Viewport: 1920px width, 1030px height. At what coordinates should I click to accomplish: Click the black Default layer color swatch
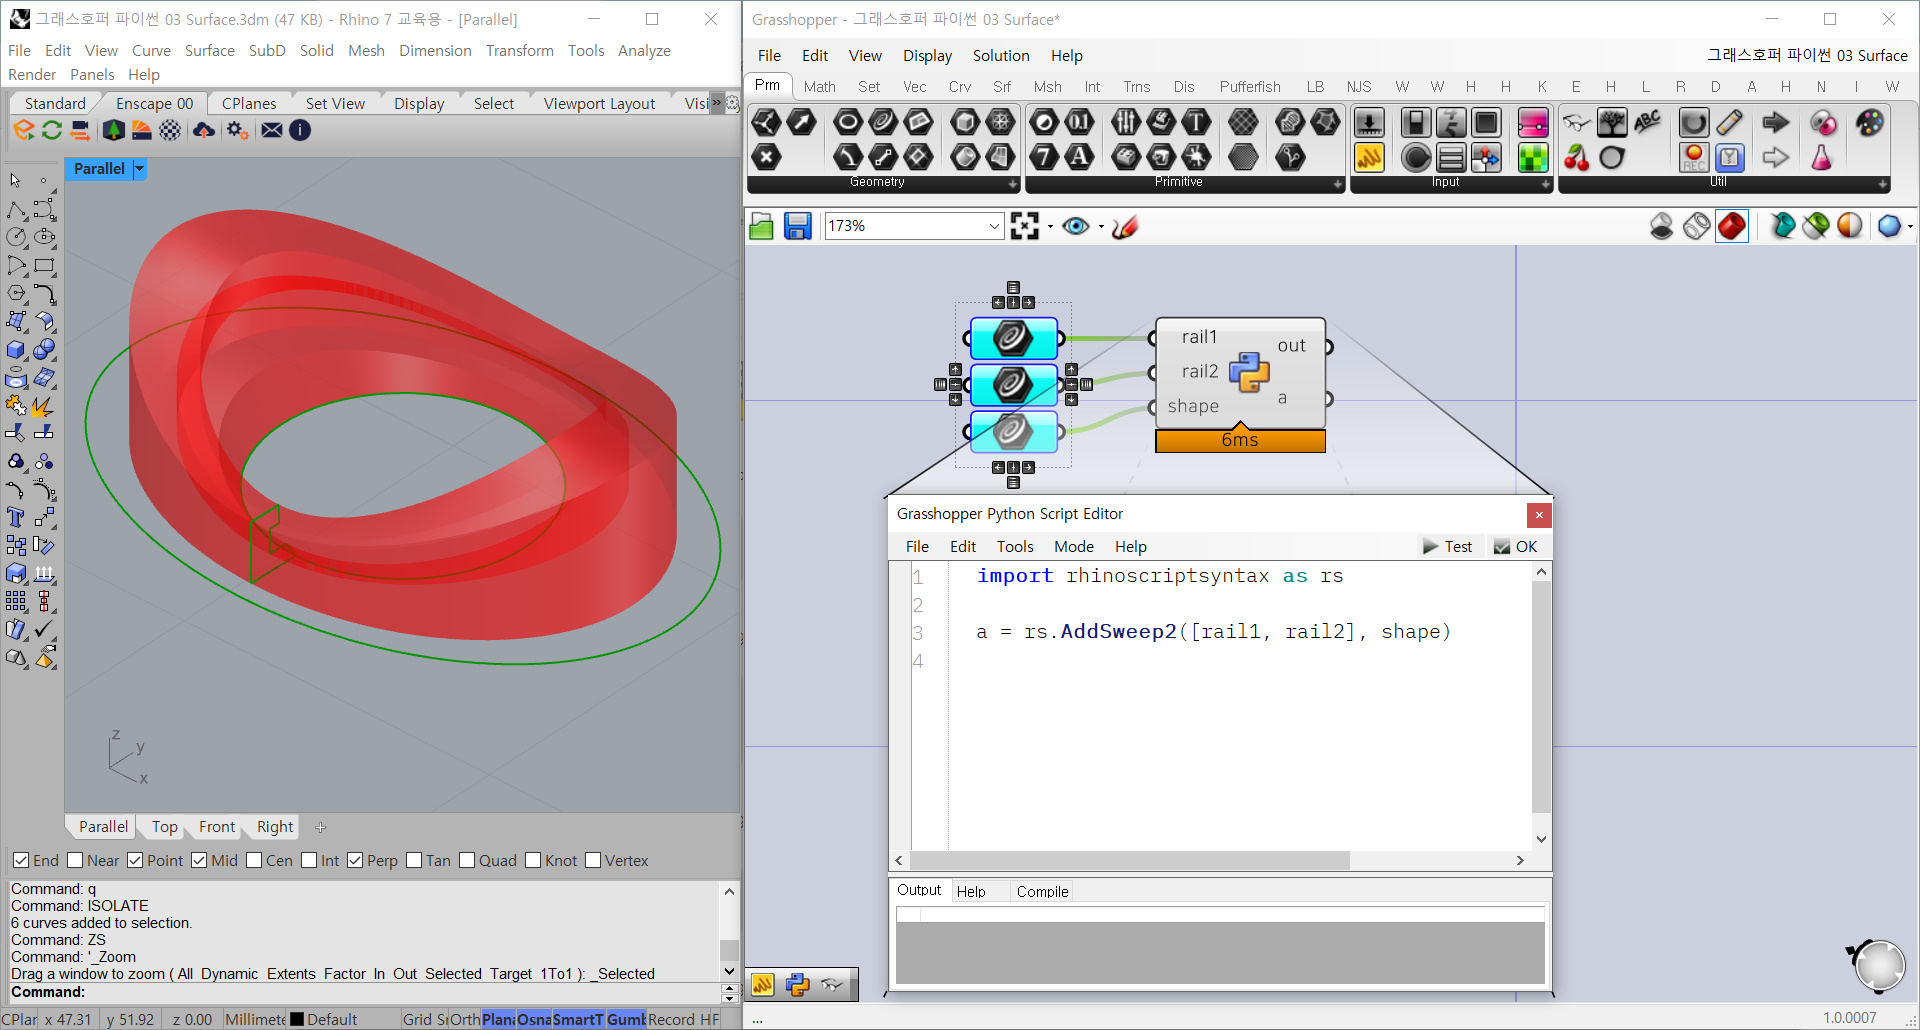click(x=296, y=1020)
